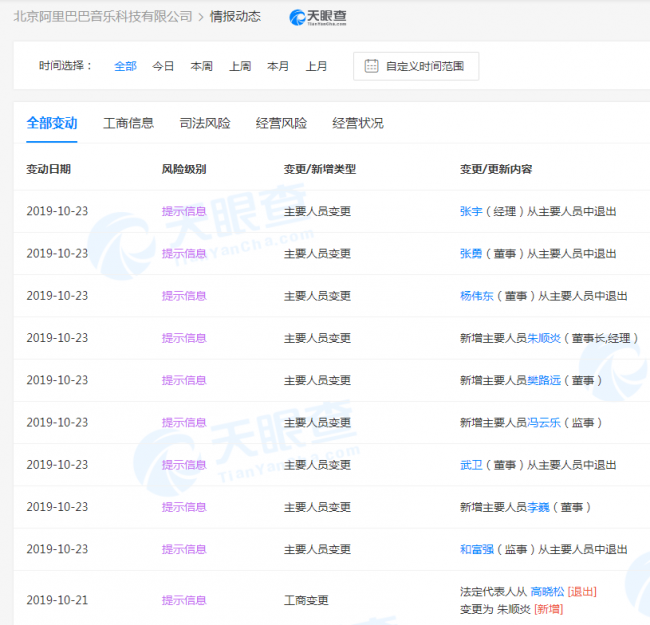The height and width of the screenshot is (625, 650).
Task: Select the 全部 time filter
Action: 125,66
